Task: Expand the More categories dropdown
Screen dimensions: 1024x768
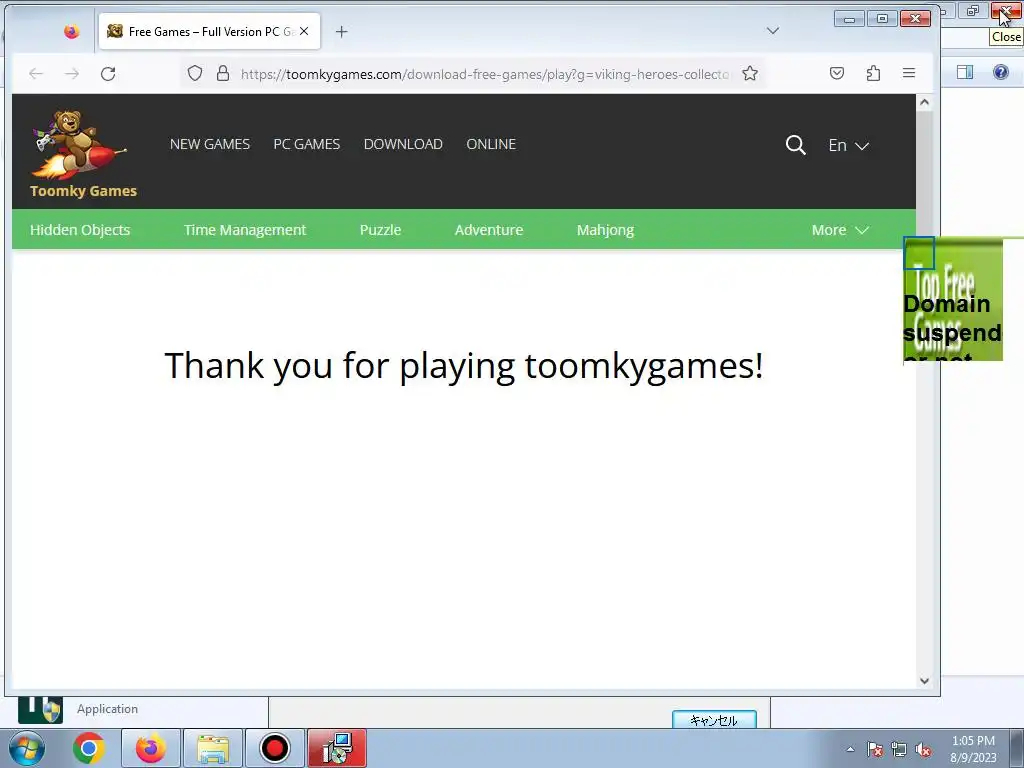Action: click(x=840, y=230)
